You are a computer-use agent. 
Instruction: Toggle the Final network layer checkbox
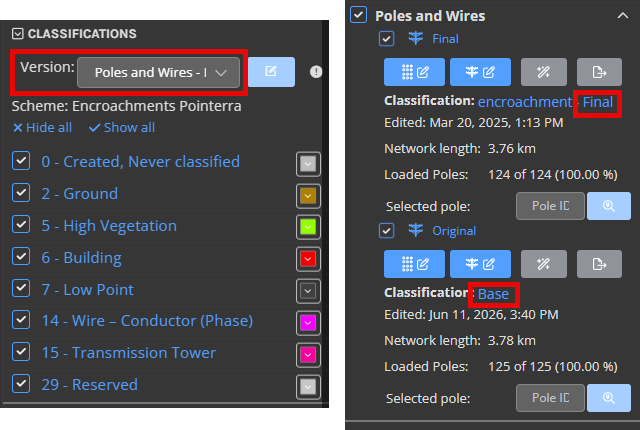pyautogui.click(x=387, y=39)
